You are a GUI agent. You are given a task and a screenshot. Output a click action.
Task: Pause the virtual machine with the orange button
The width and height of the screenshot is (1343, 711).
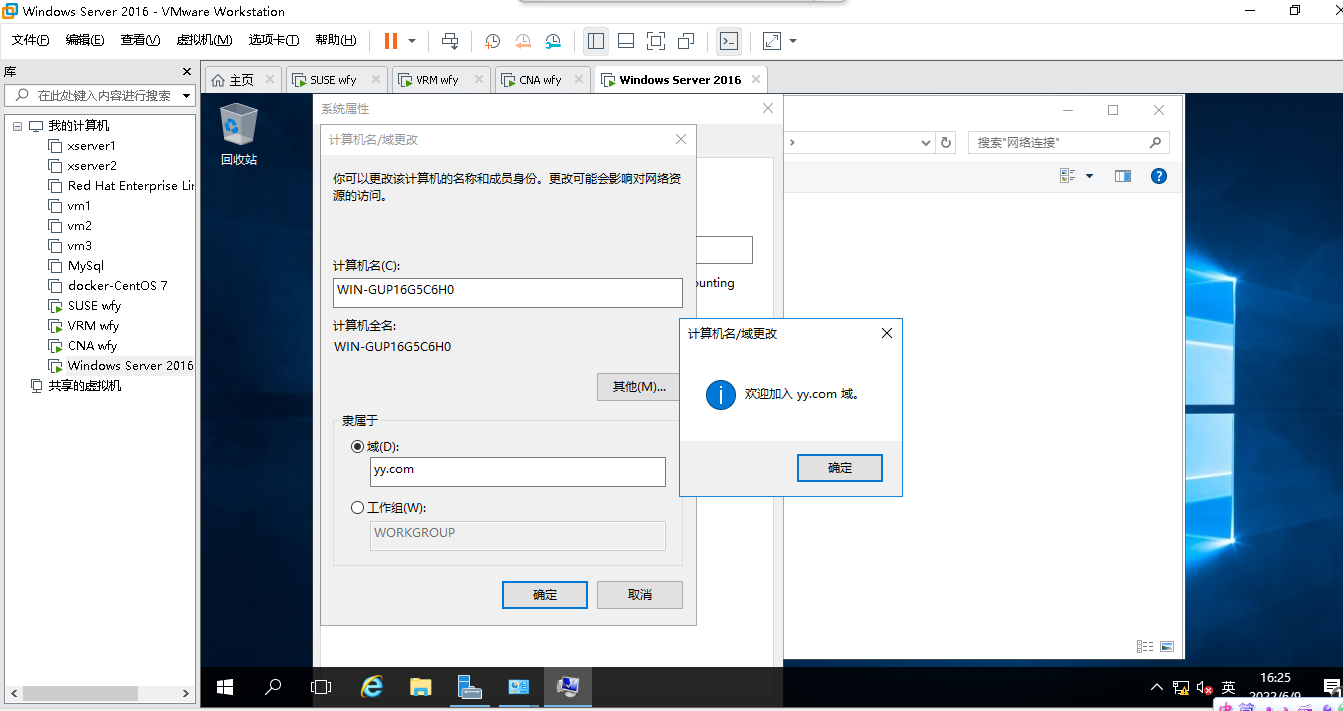391,41
